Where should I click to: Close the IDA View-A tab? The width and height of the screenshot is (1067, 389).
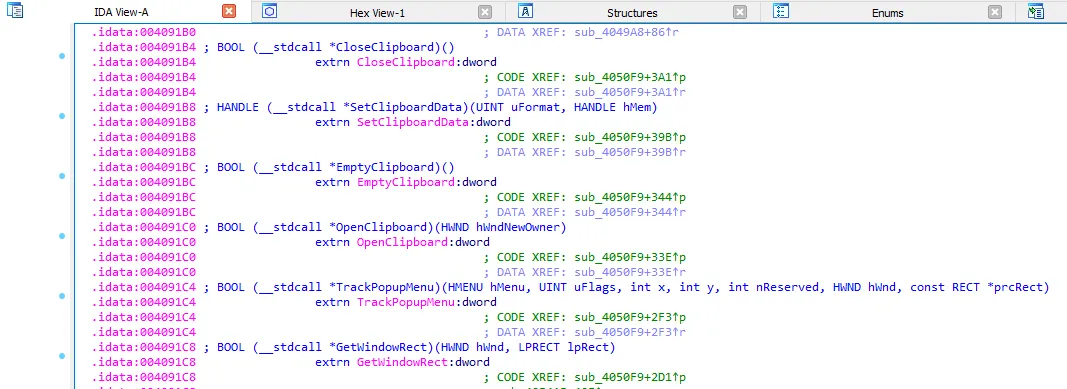coord(229,12)
